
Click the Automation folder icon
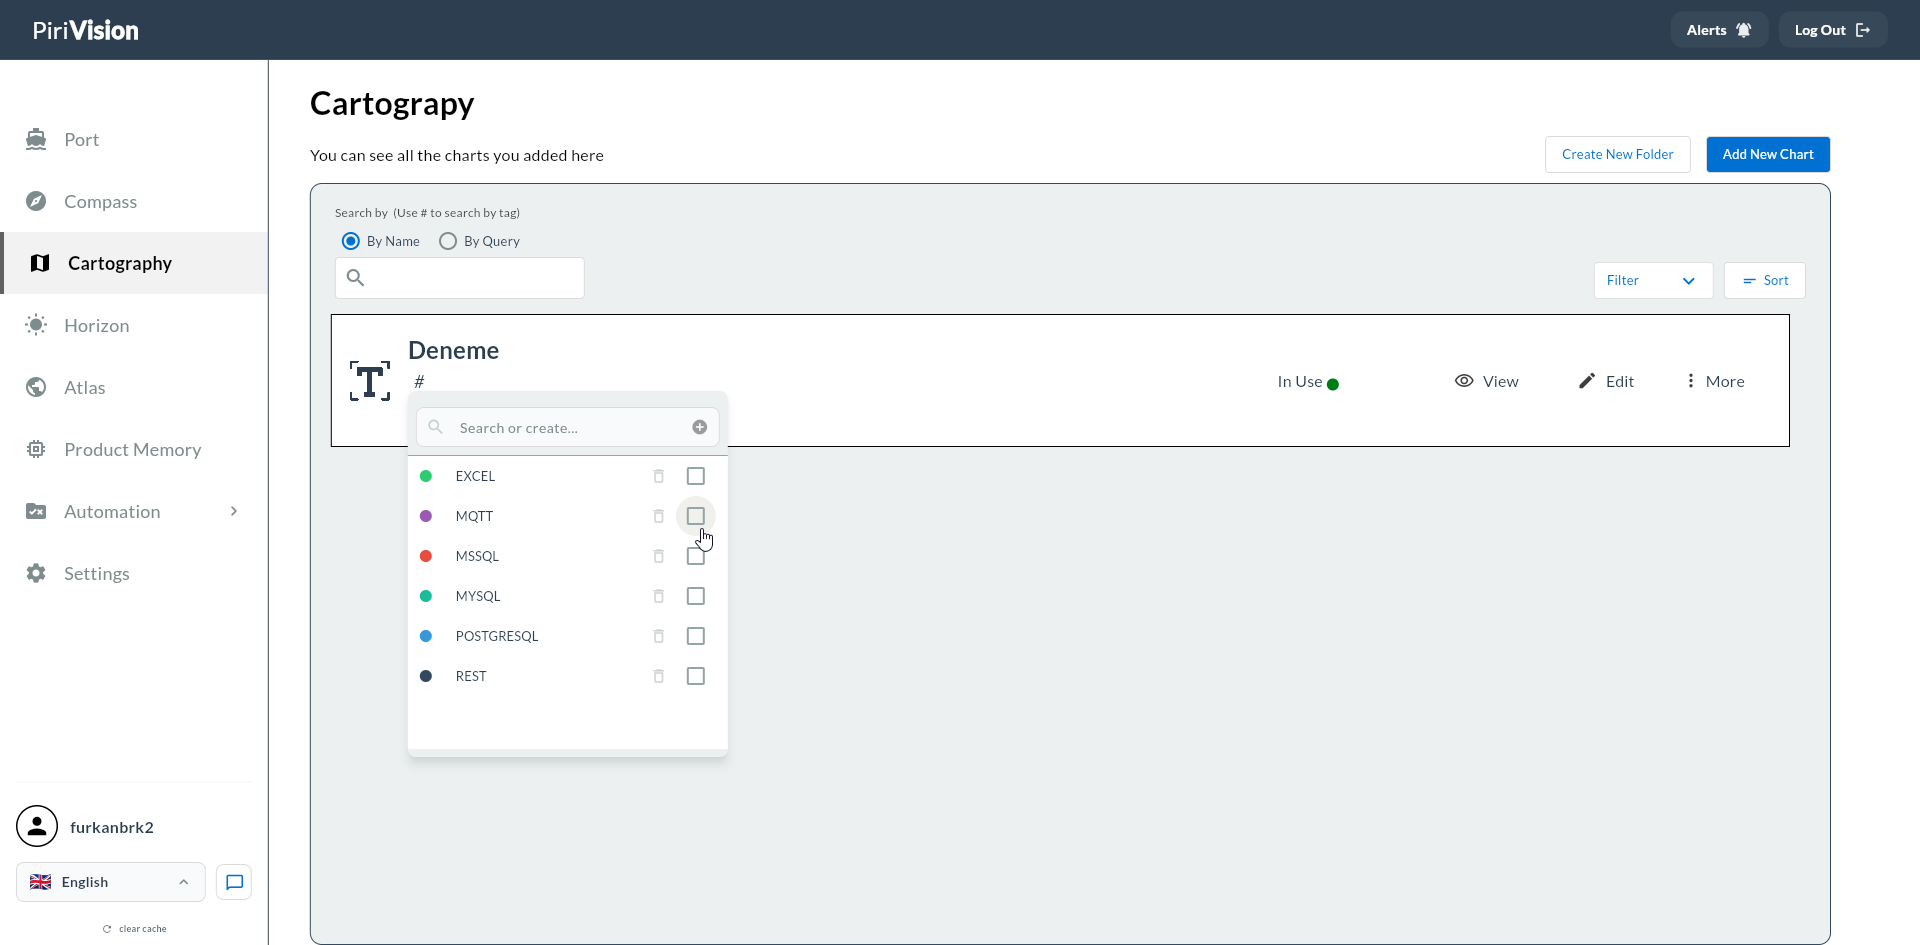click(x=36, y=511)
